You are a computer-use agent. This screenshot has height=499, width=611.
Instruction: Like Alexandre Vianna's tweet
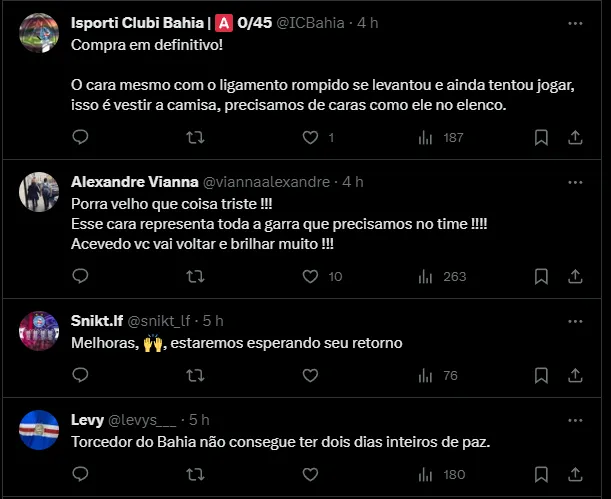(x=310, y=276)
